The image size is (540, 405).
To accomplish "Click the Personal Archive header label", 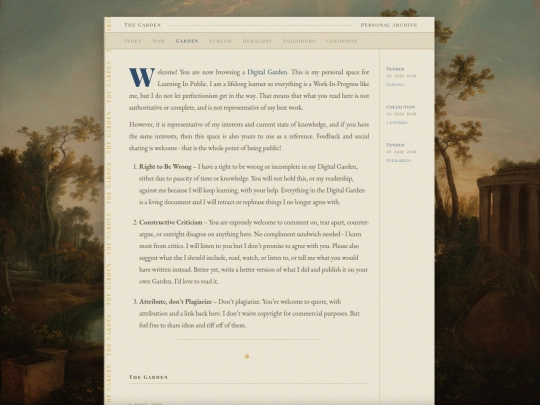I will (389, 25).
